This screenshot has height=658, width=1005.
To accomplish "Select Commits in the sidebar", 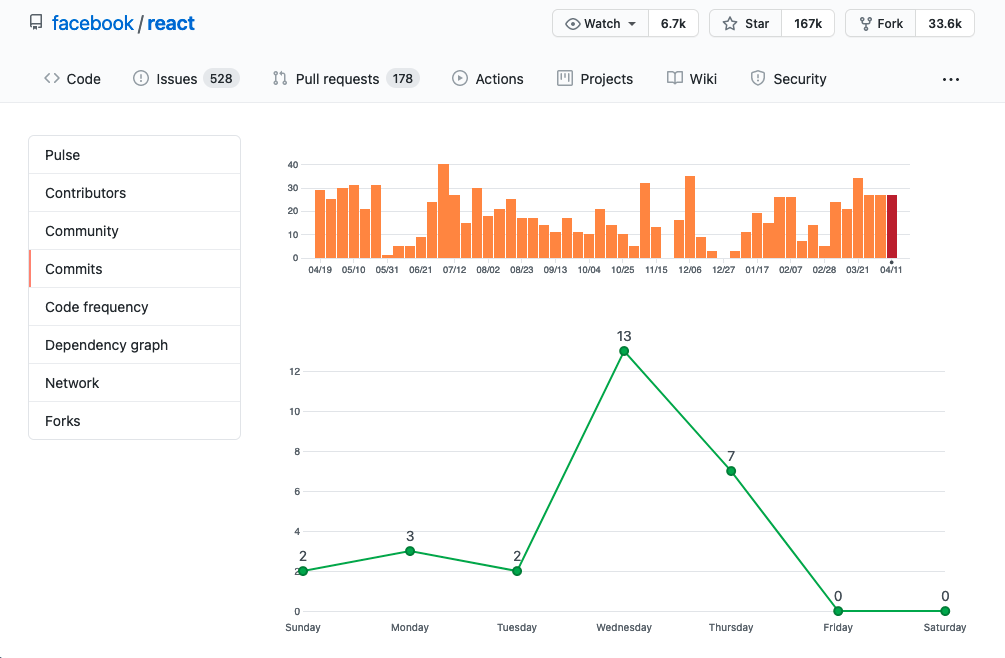I will [135, 269].
